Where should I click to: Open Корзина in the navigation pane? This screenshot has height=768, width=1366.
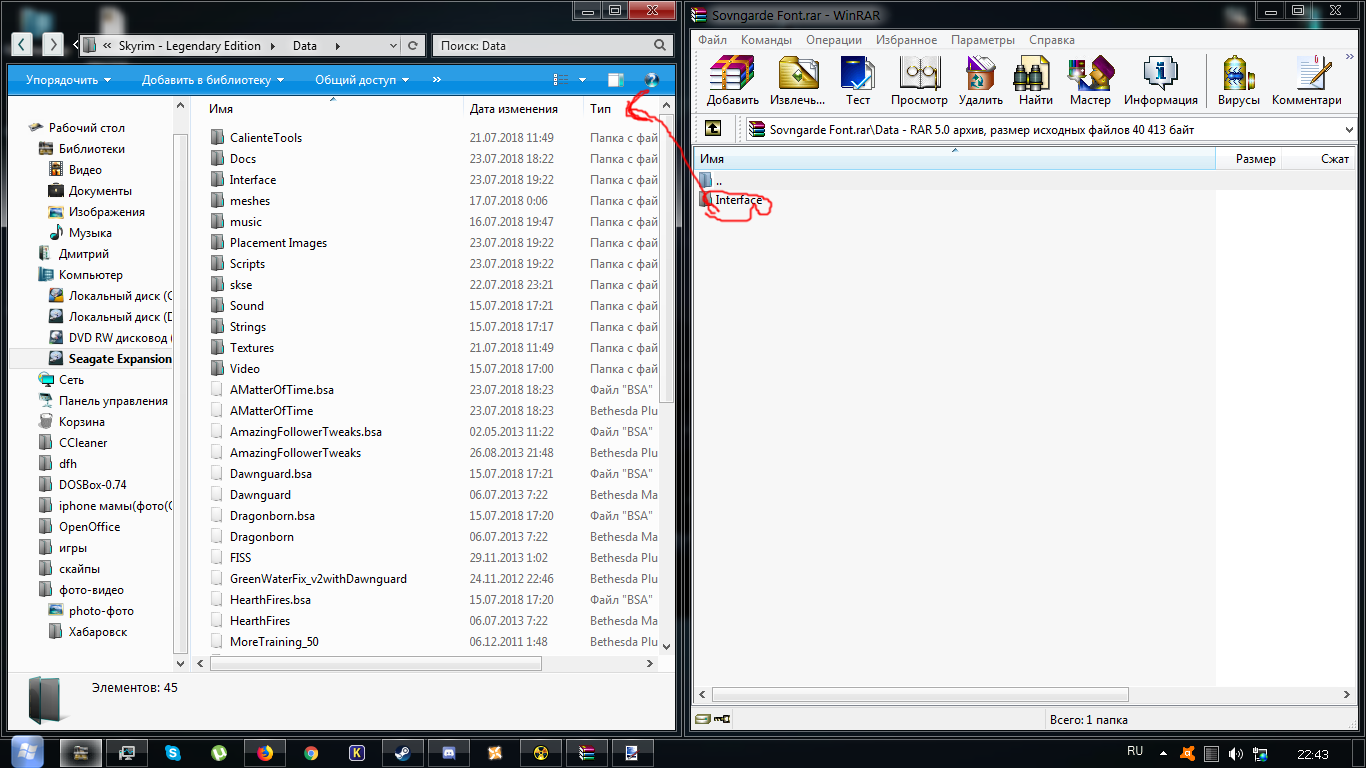[72, 422]
